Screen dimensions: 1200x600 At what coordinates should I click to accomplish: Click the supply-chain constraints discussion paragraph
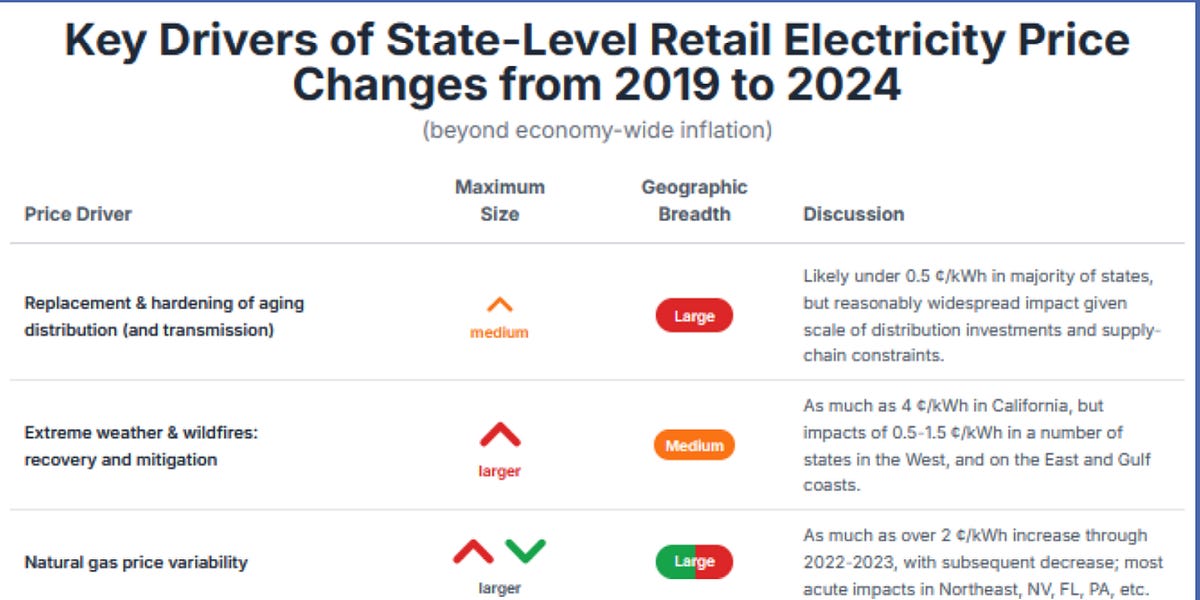[x=981, y=316]
